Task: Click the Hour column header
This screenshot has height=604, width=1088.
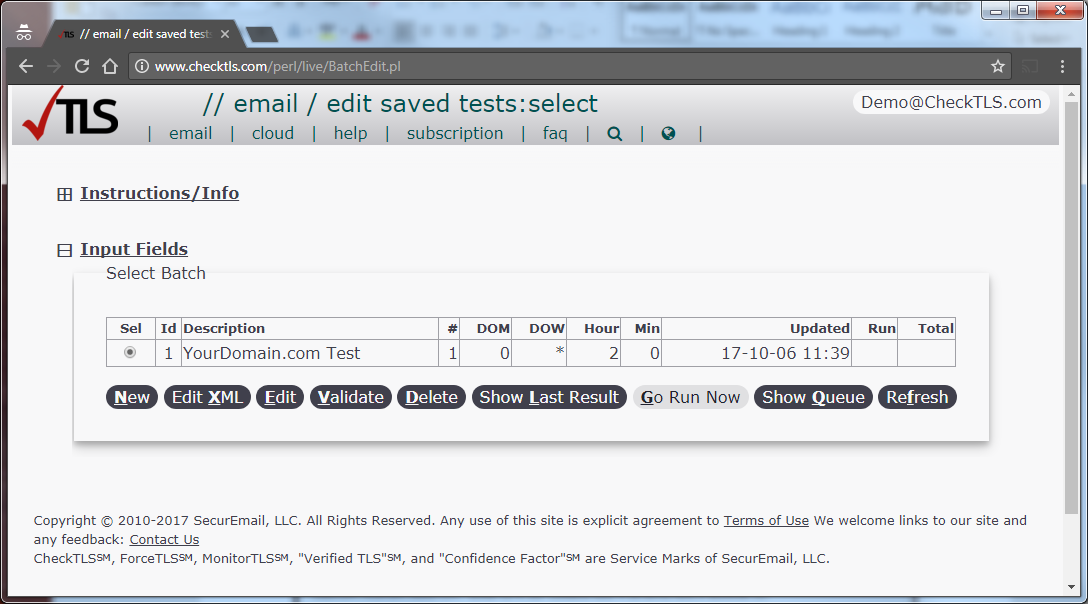Action: point(594,328)
